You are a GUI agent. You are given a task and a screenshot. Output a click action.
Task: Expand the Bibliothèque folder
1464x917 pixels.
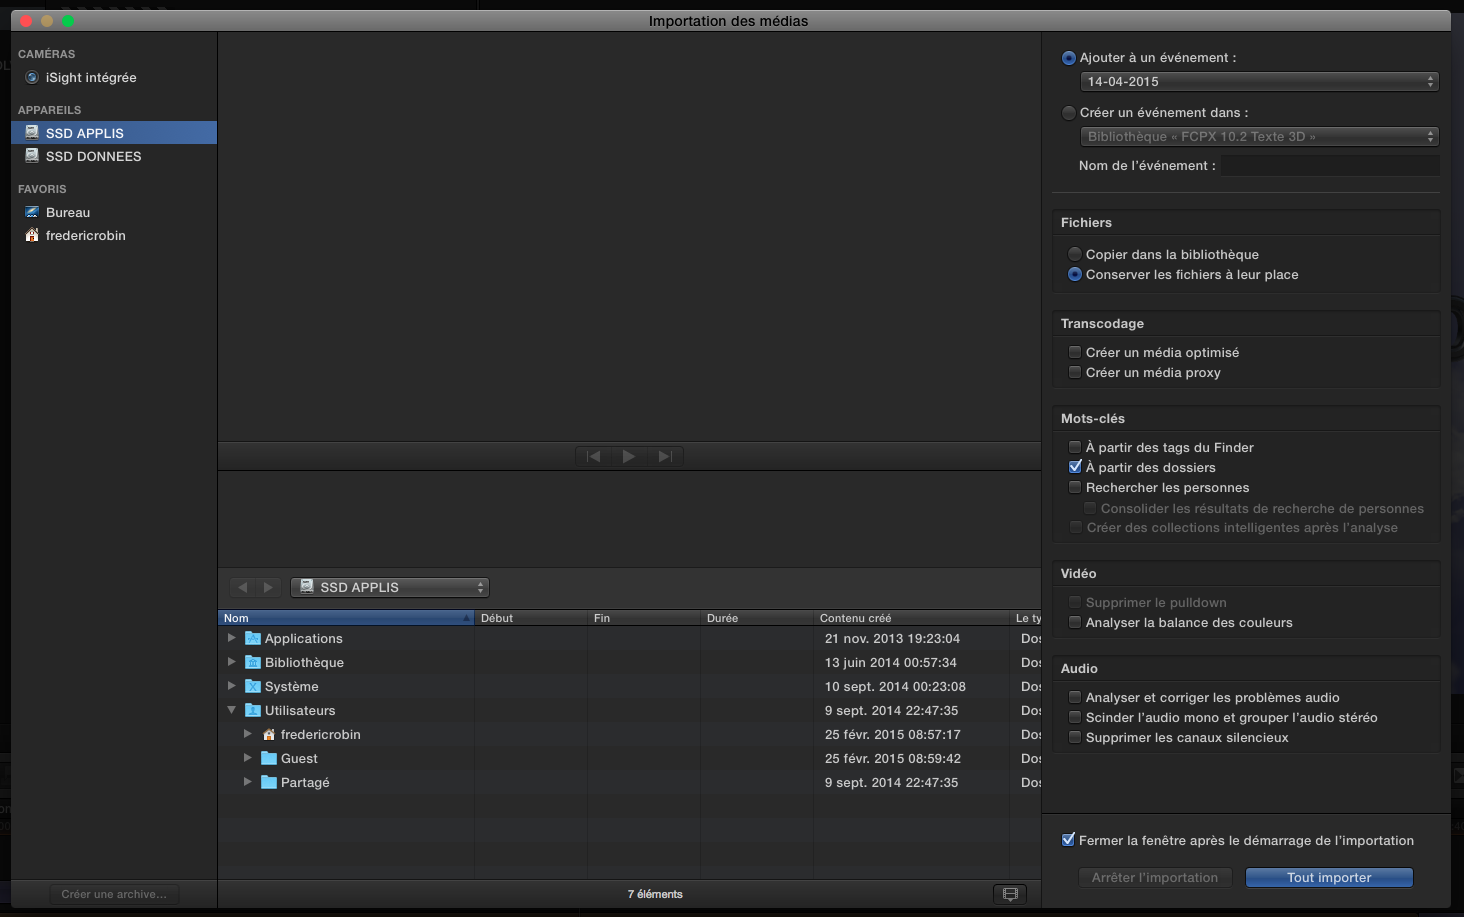click(232, 663)
